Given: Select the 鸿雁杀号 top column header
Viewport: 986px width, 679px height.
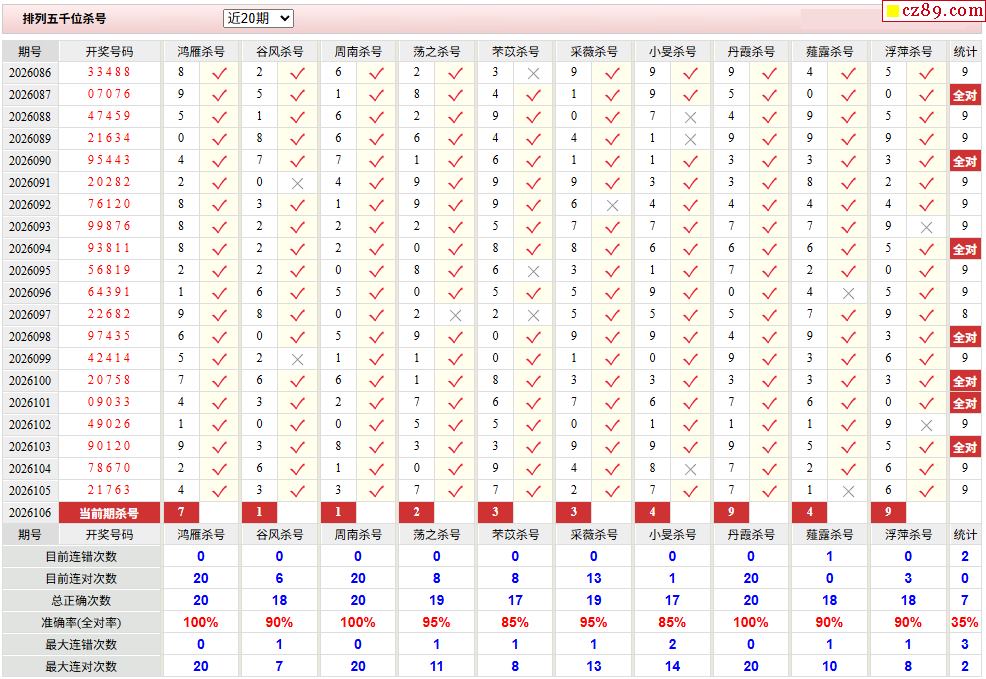Looking at the screenshot, I should click(201, 52).
